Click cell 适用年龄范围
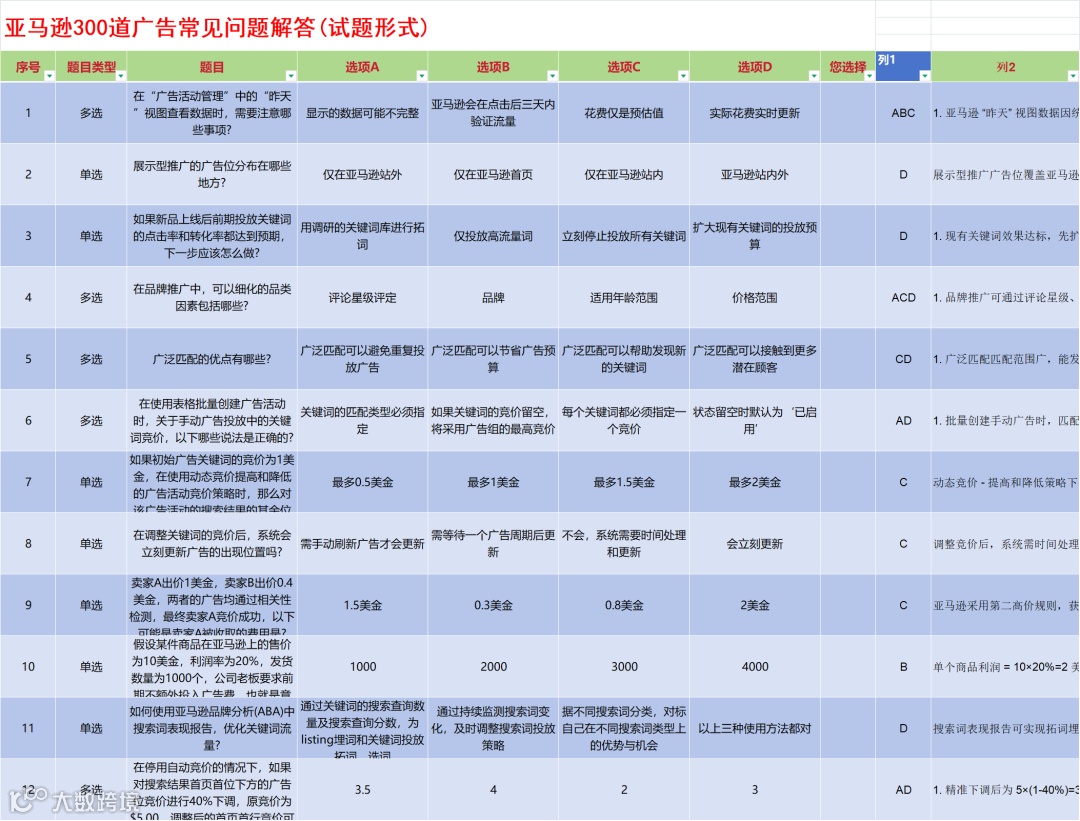 coord(623,298)
